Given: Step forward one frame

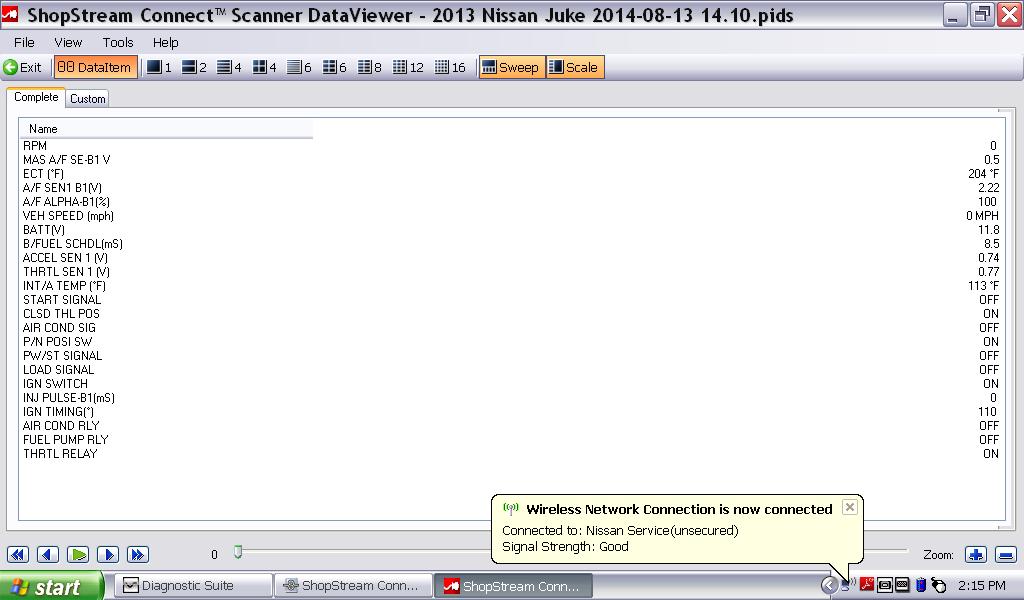Looking at the screenshot, I should click(x=108, y=554).
